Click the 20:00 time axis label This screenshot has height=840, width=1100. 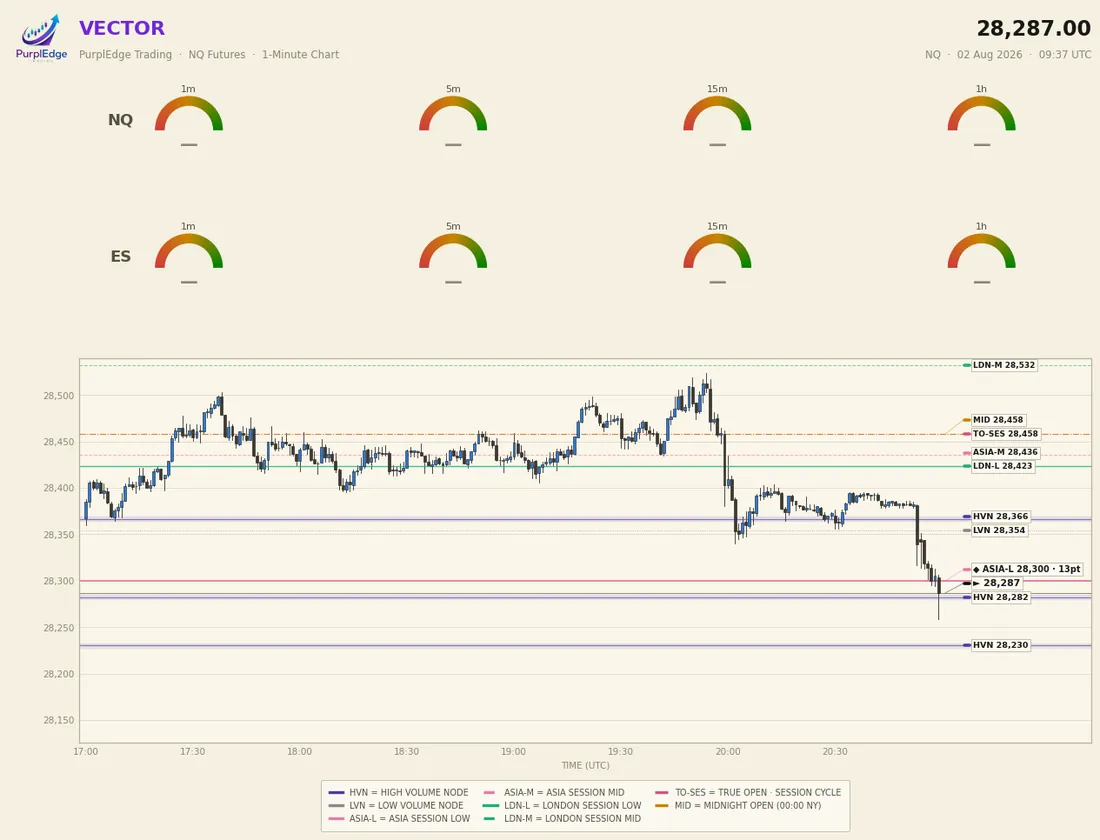727,752
